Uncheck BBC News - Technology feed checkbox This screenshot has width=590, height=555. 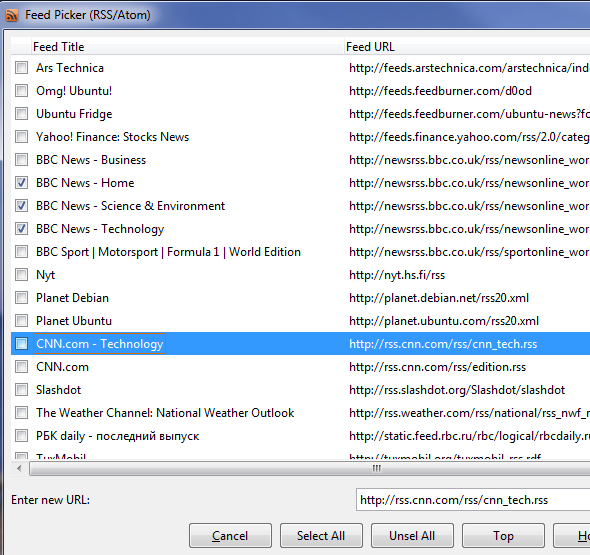(x=21, y=229)
